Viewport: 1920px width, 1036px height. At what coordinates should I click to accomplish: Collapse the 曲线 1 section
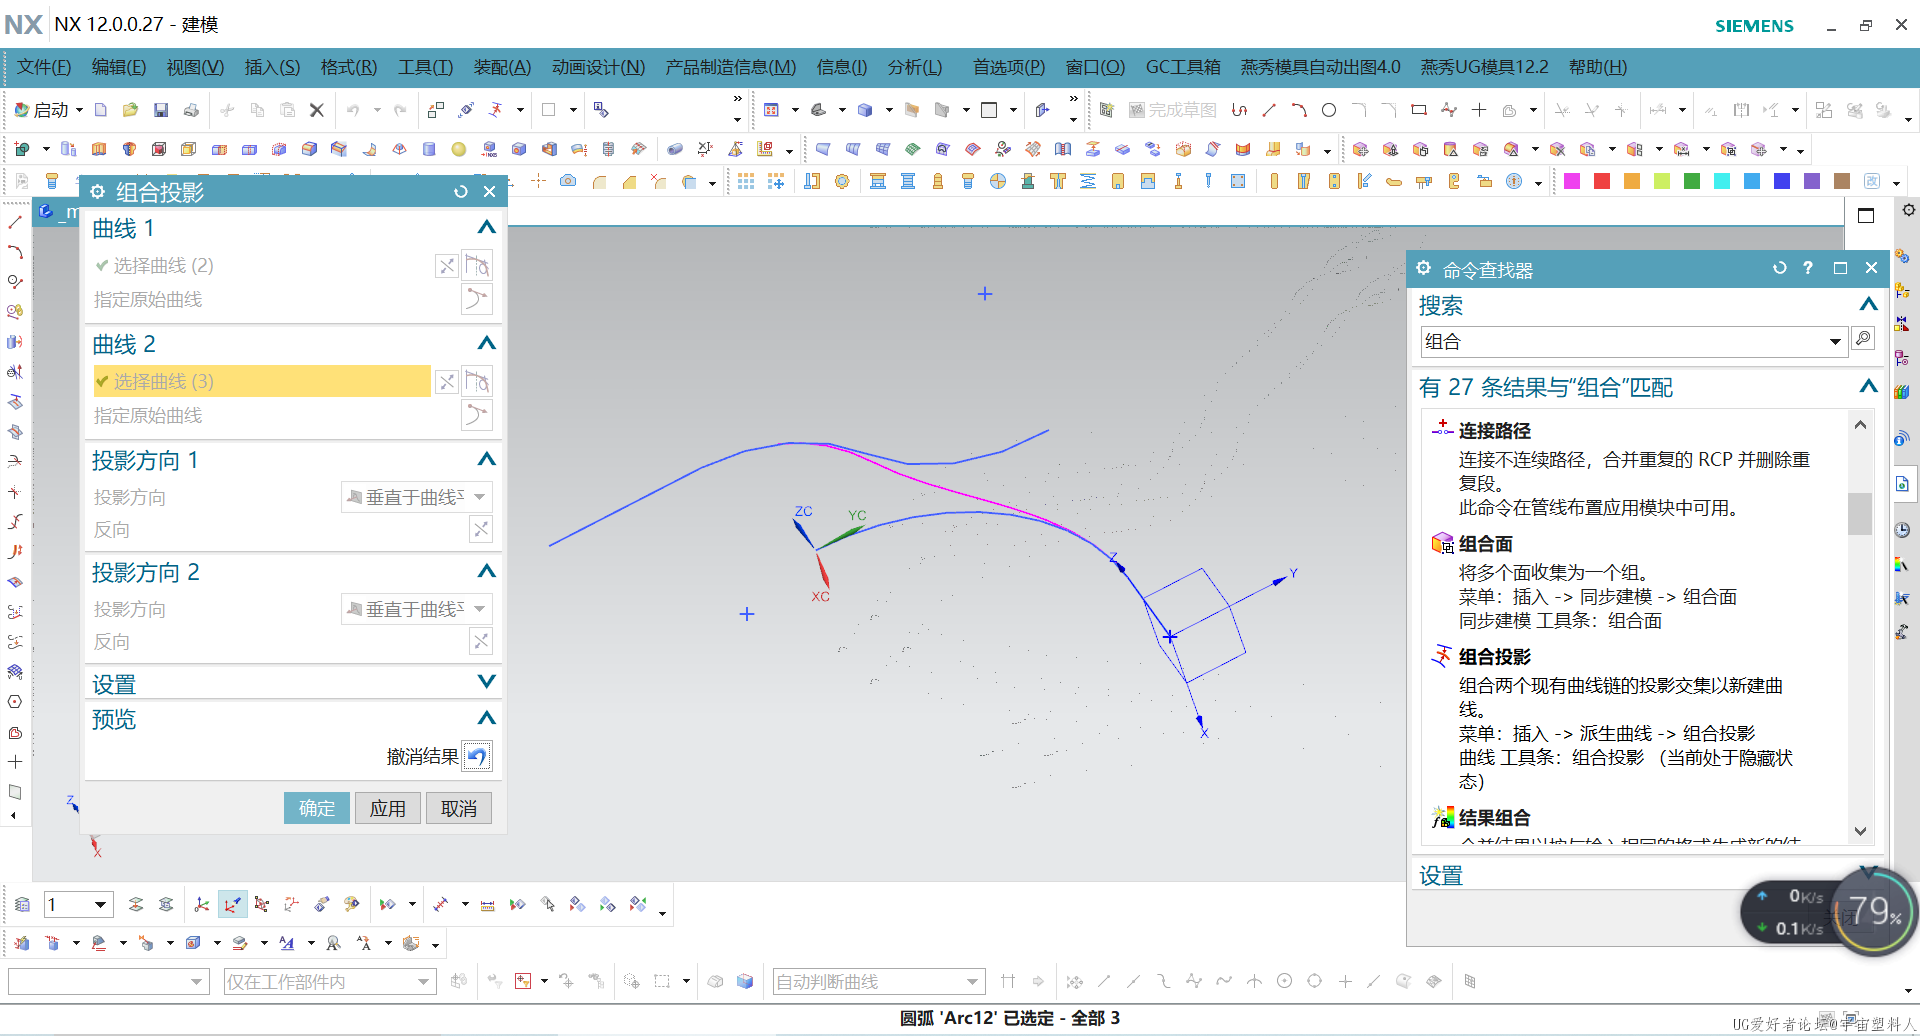pos(487,228)
